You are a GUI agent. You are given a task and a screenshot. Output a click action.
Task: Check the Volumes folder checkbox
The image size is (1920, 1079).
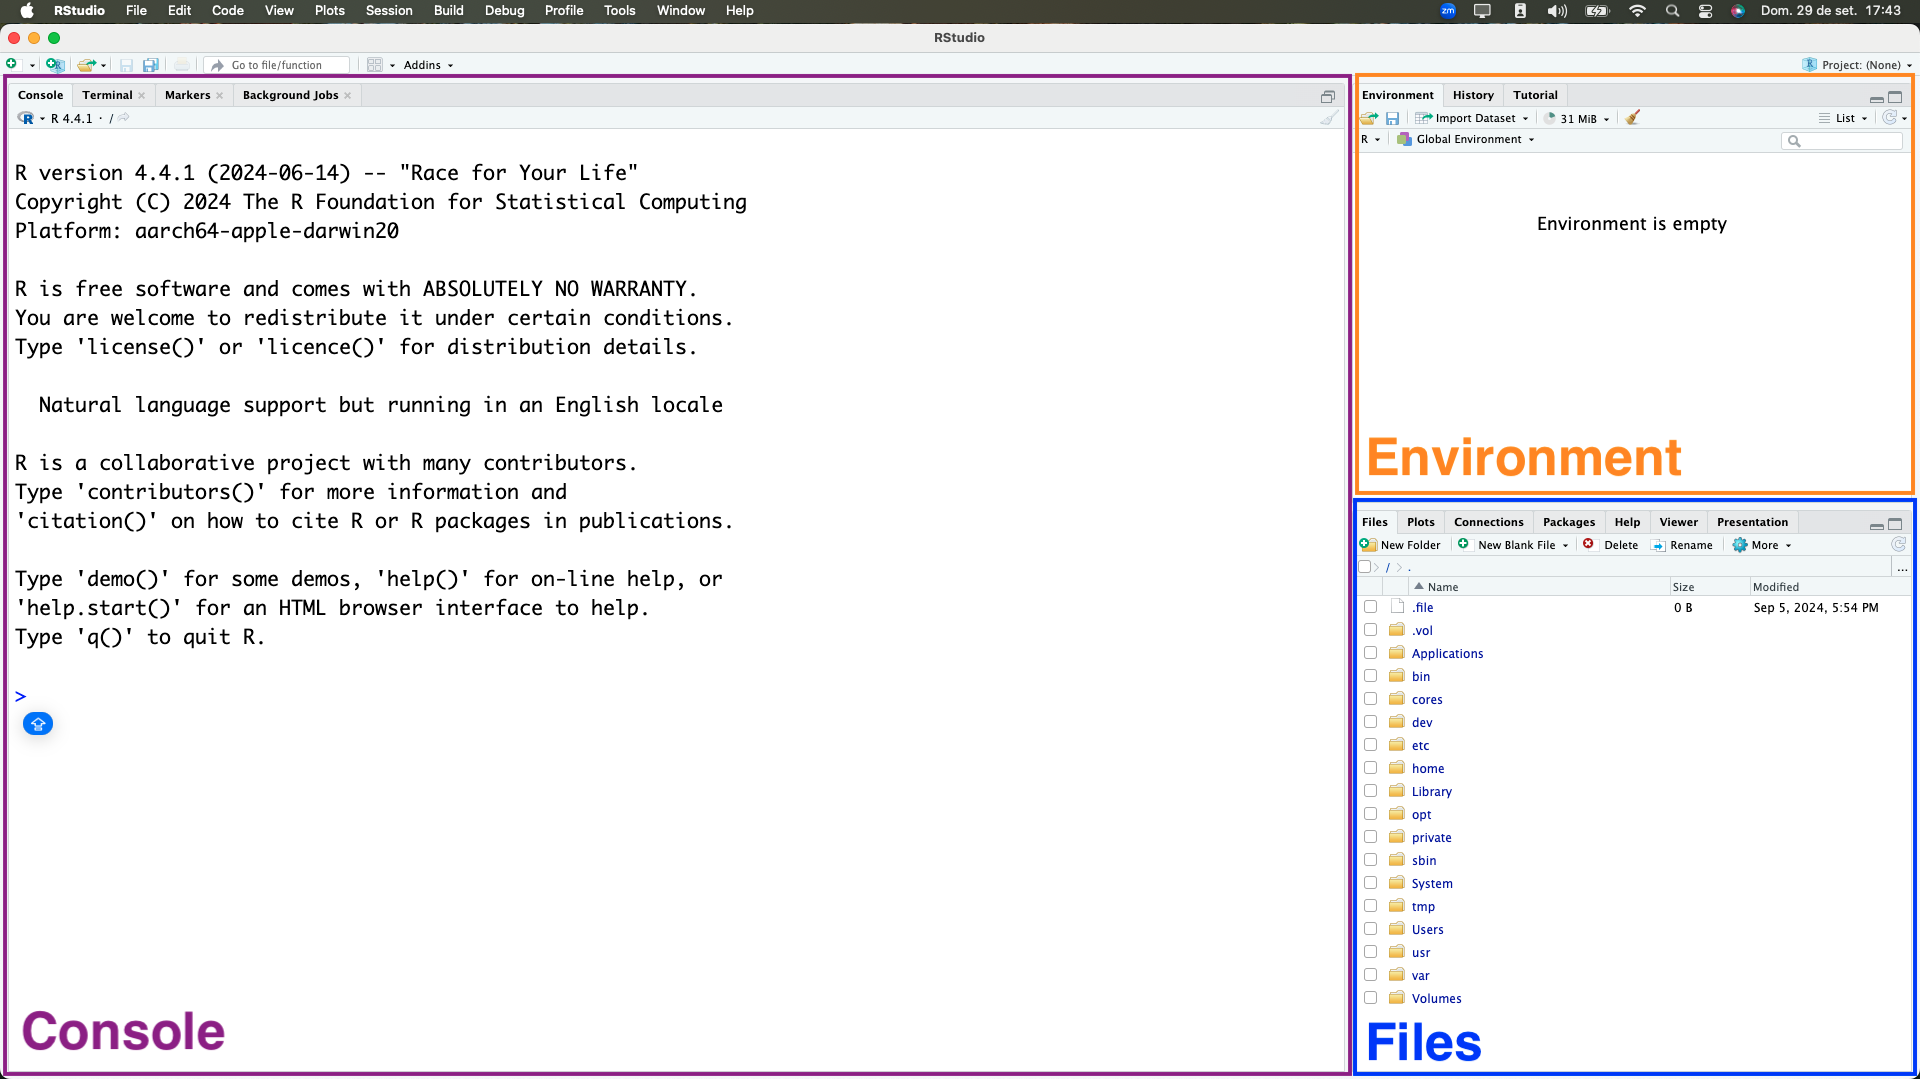[1370, 998]
